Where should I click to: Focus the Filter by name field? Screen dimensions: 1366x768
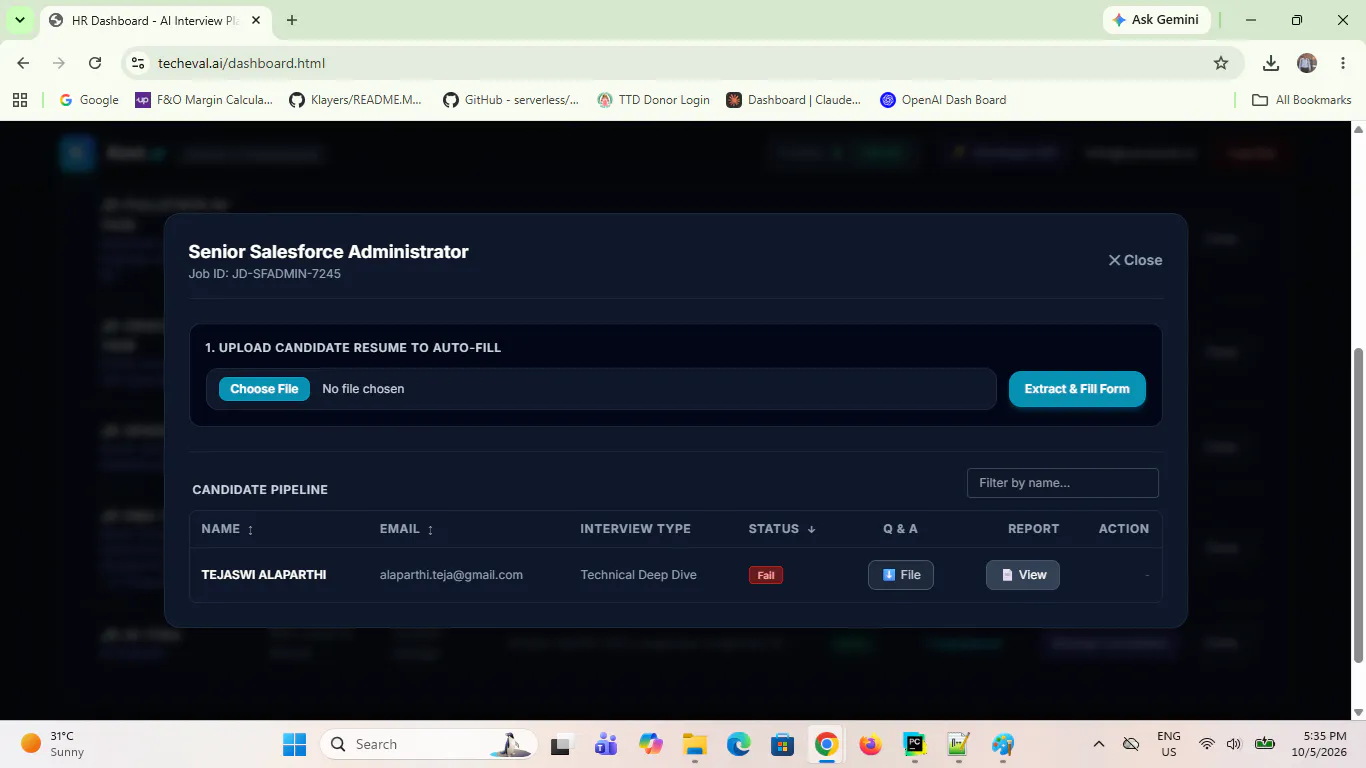[1062, 483]
